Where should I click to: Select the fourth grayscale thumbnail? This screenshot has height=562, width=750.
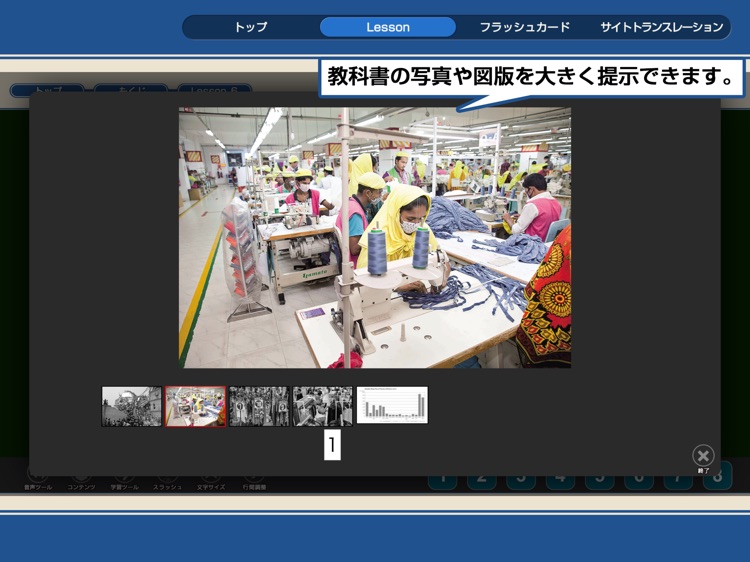click(x=322, y=406)
